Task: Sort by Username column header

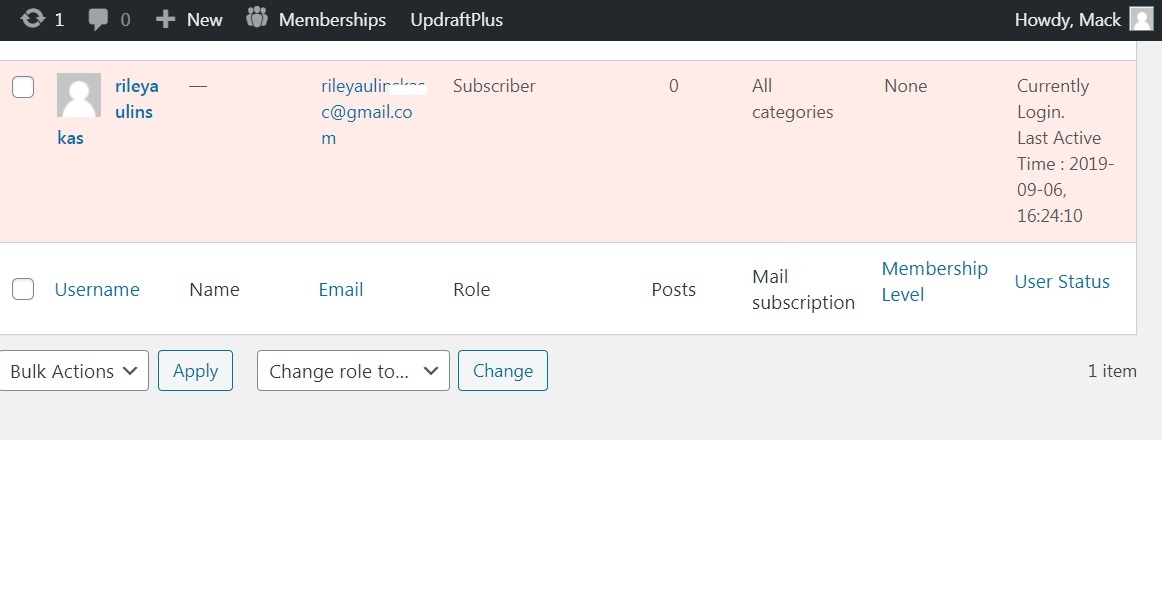Action: pyautogui.click(x=97, y=290)
